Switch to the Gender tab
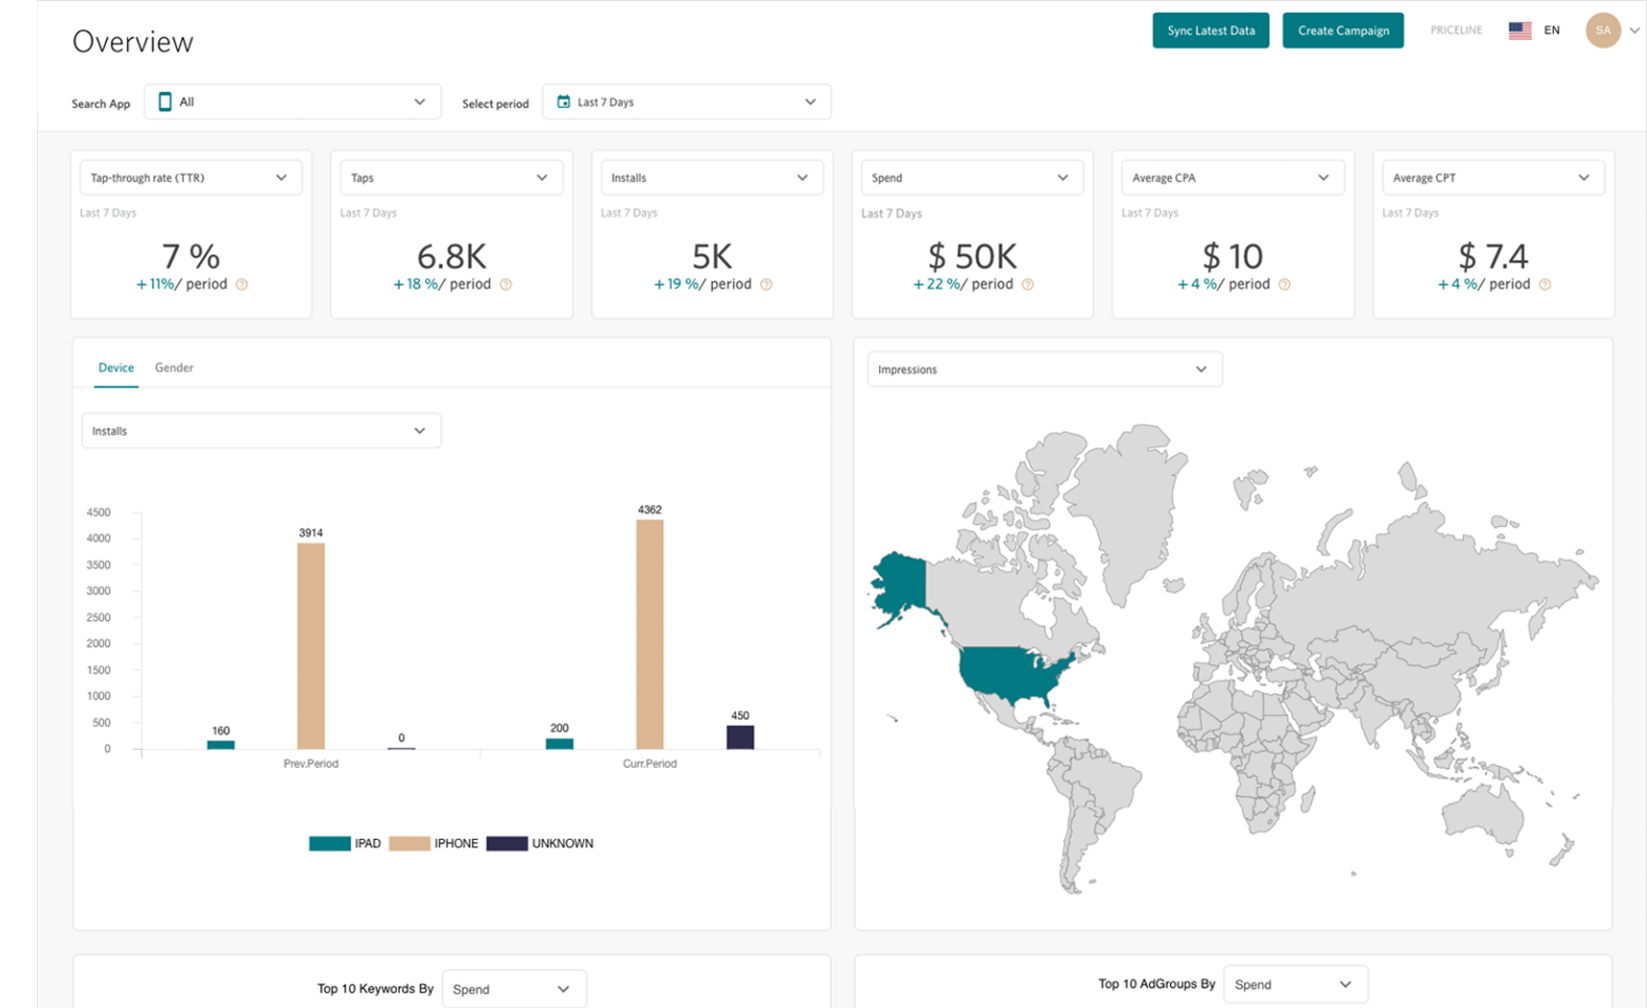The width and height of the screenshot is (1647, 1008). click(x=174, y=368)
